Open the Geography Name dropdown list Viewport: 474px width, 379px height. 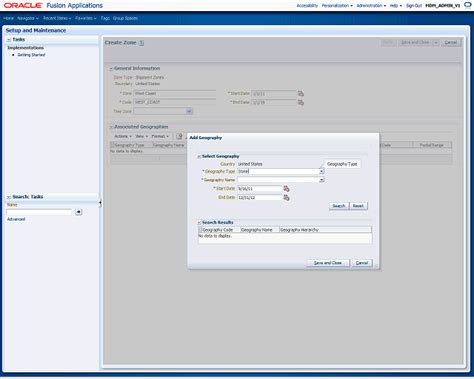click(322, 180)
